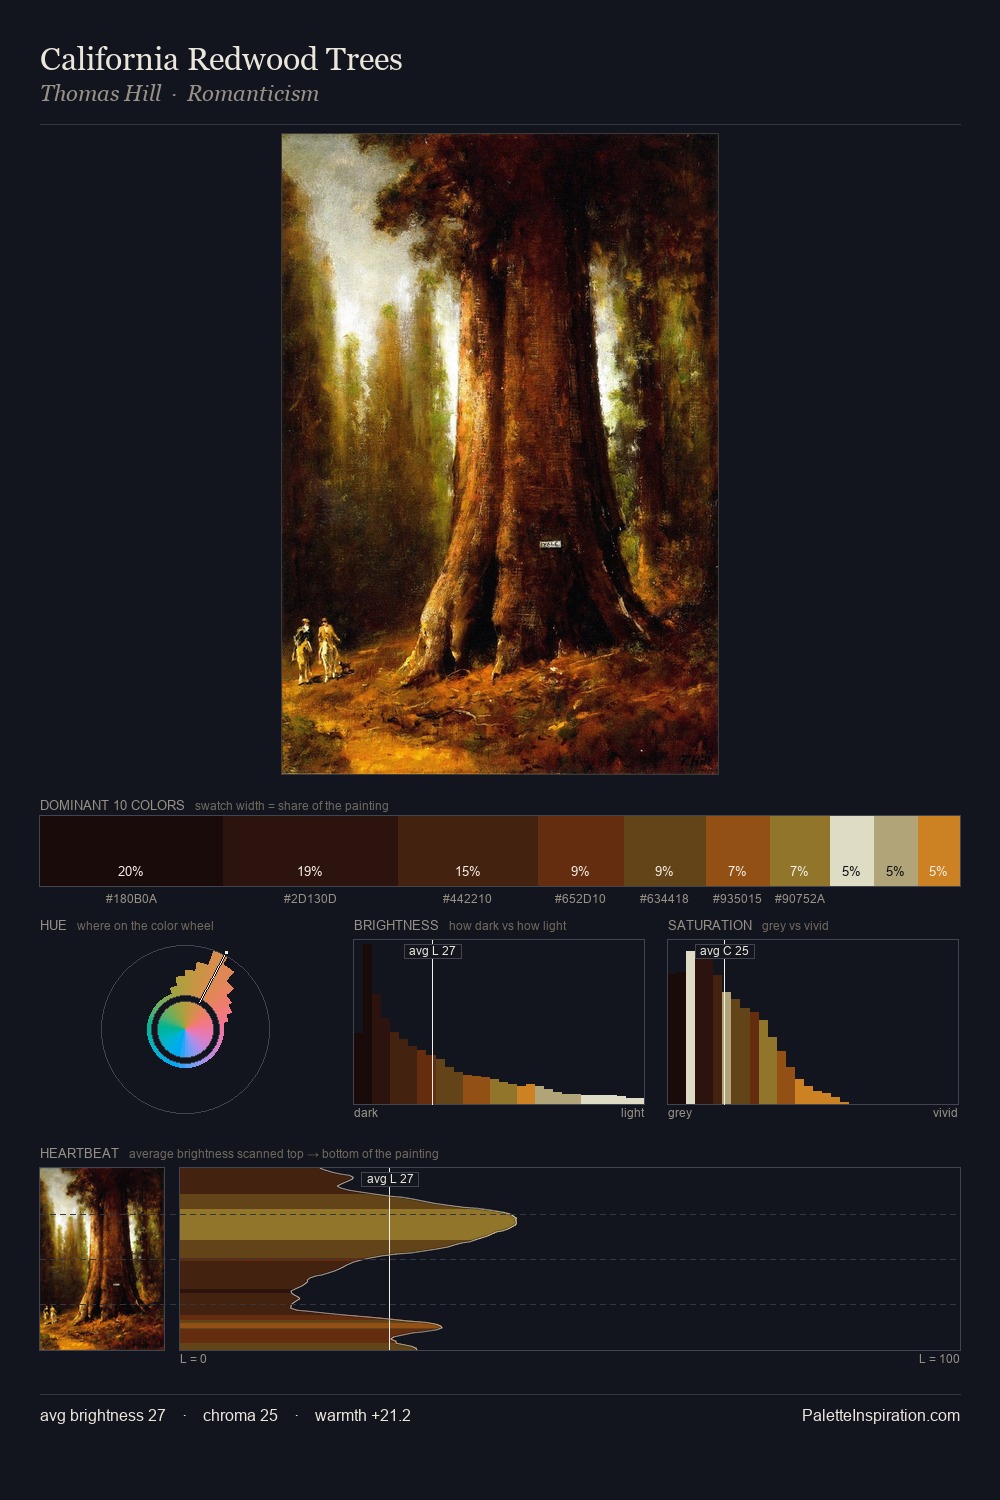1000x1500 pixels.
Task: Click the 'Romanticism' style label
Action: [x=253, y=93]
